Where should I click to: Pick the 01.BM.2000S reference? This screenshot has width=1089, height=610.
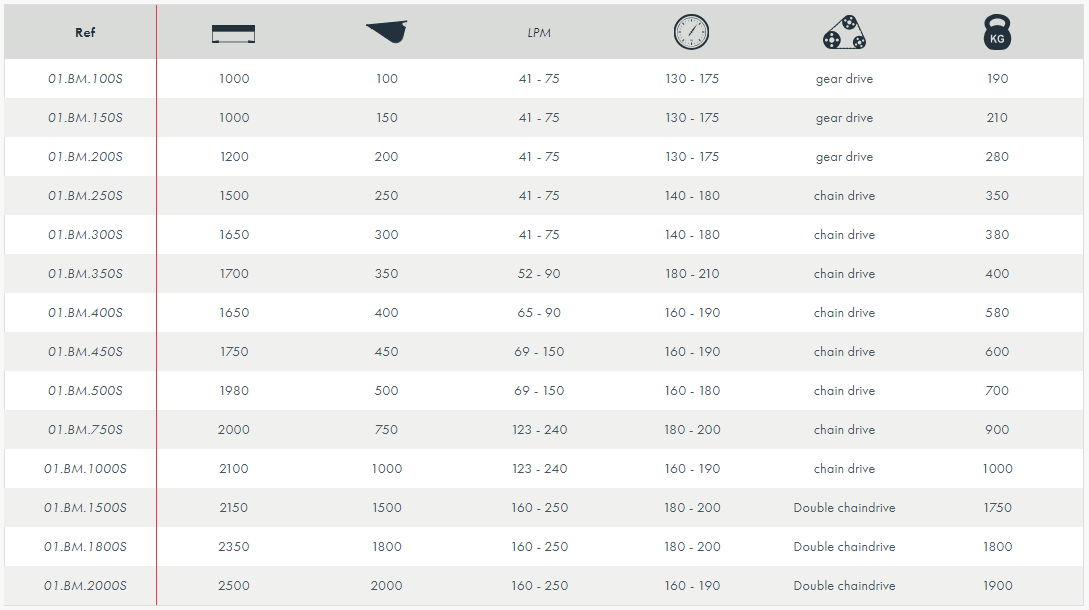[x=85, y=586]
